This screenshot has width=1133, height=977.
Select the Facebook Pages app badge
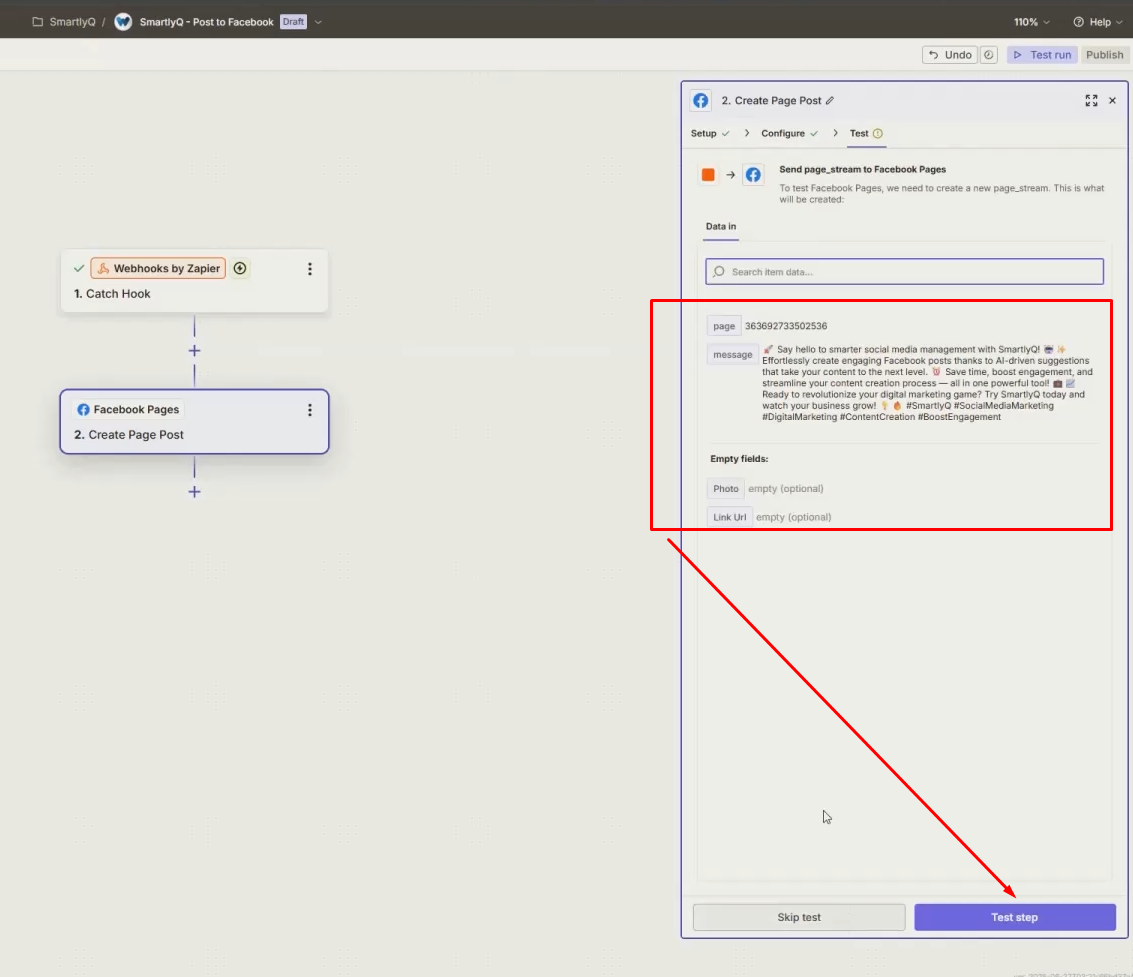click(x=129, y=409)
